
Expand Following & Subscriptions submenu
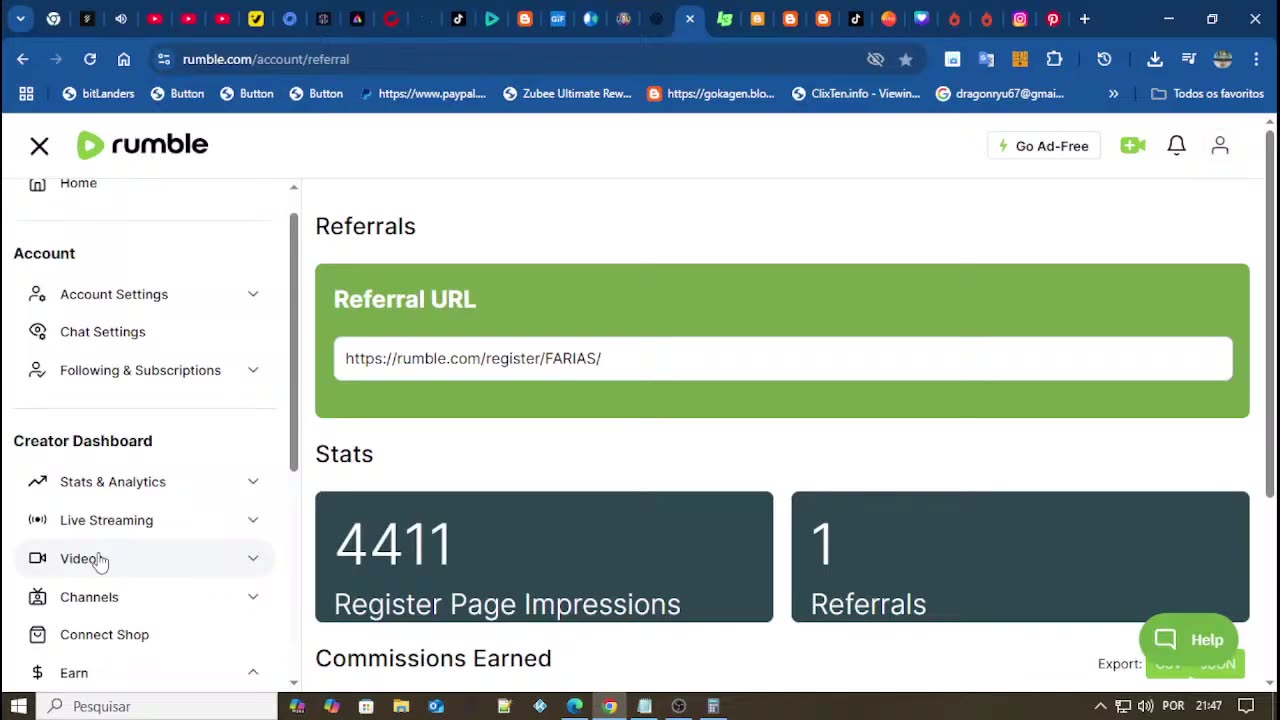coord(253,370)
